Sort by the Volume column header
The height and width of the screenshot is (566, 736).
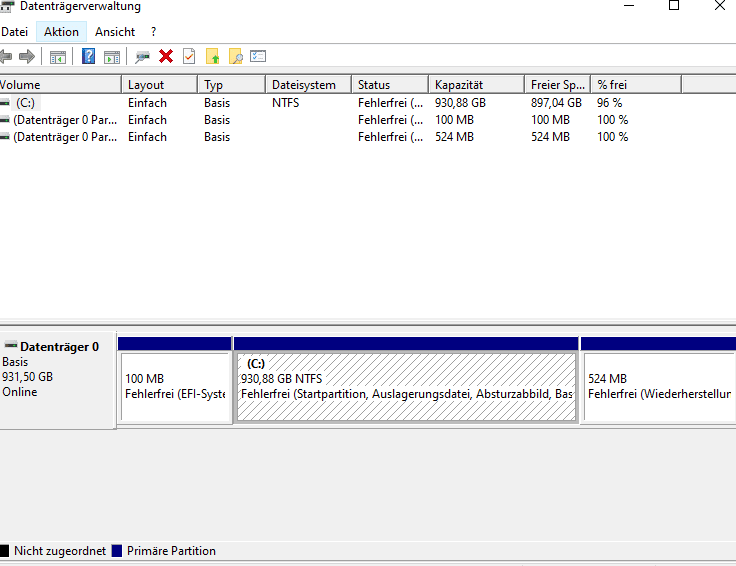click(61, 84)
